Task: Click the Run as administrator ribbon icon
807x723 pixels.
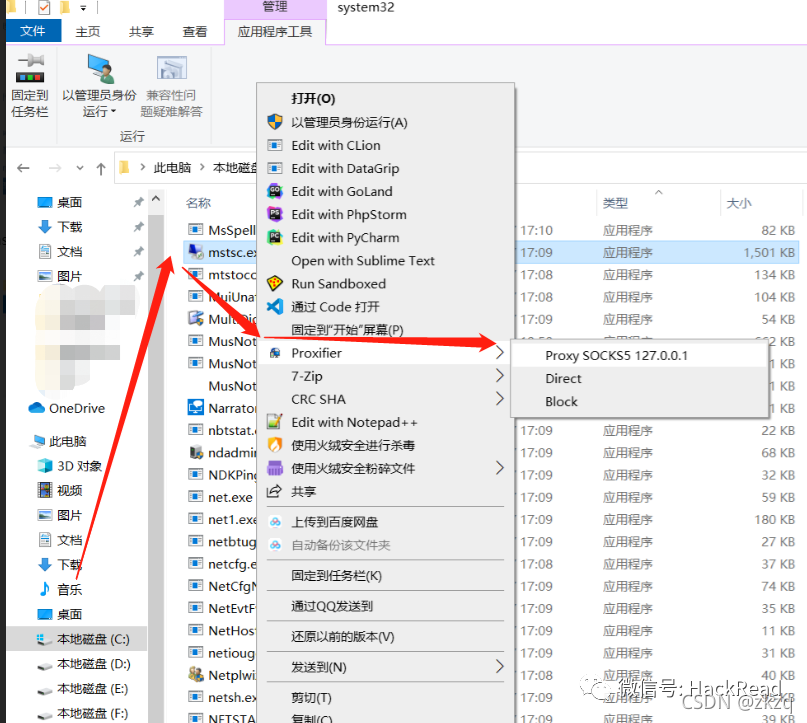Action: [100, 68]
